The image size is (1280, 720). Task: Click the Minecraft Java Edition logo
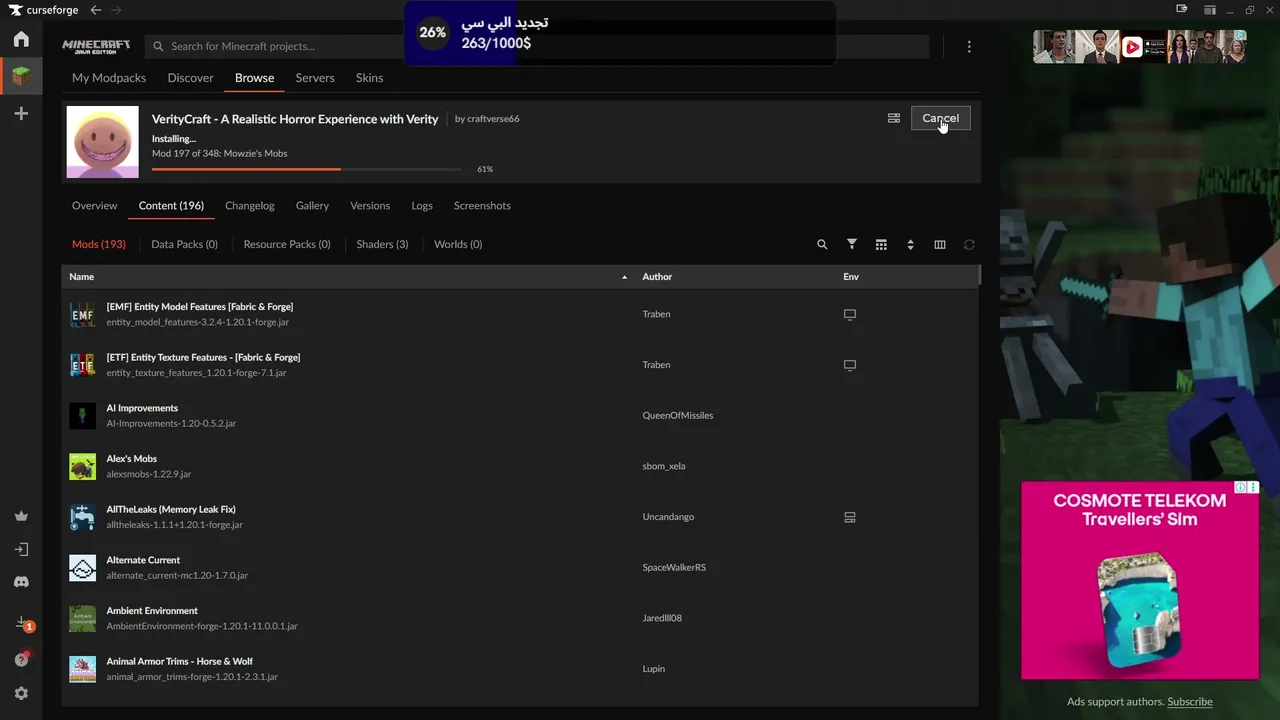click(96, 46)
